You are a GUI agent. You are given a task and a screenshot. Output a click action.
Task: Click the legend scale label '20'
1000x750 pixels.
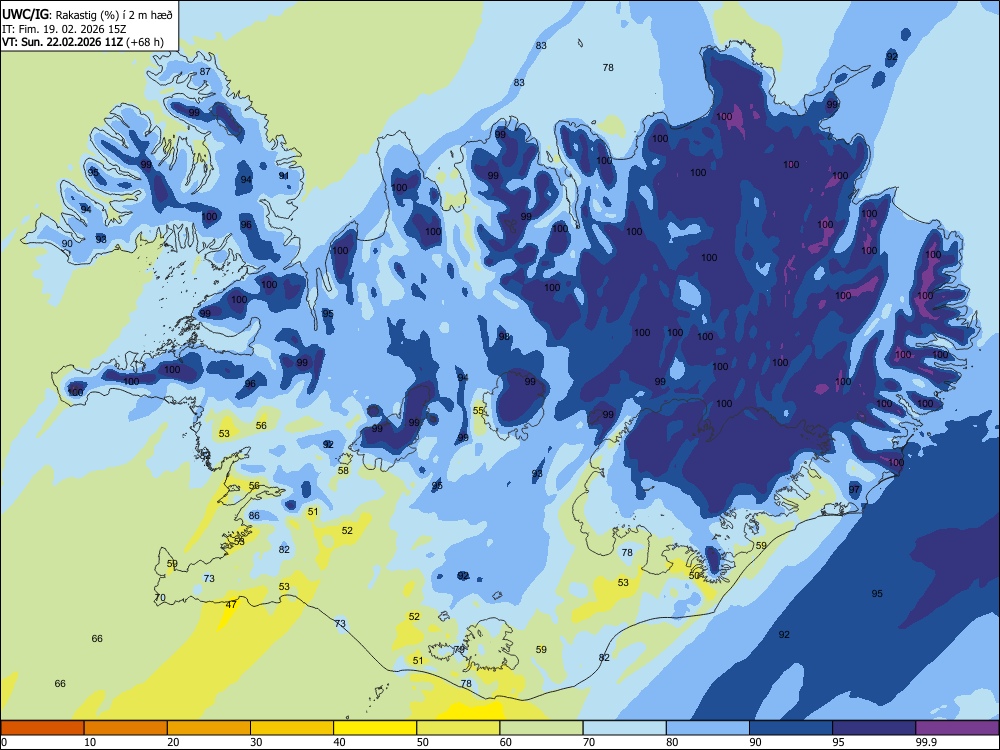[173, 742]
